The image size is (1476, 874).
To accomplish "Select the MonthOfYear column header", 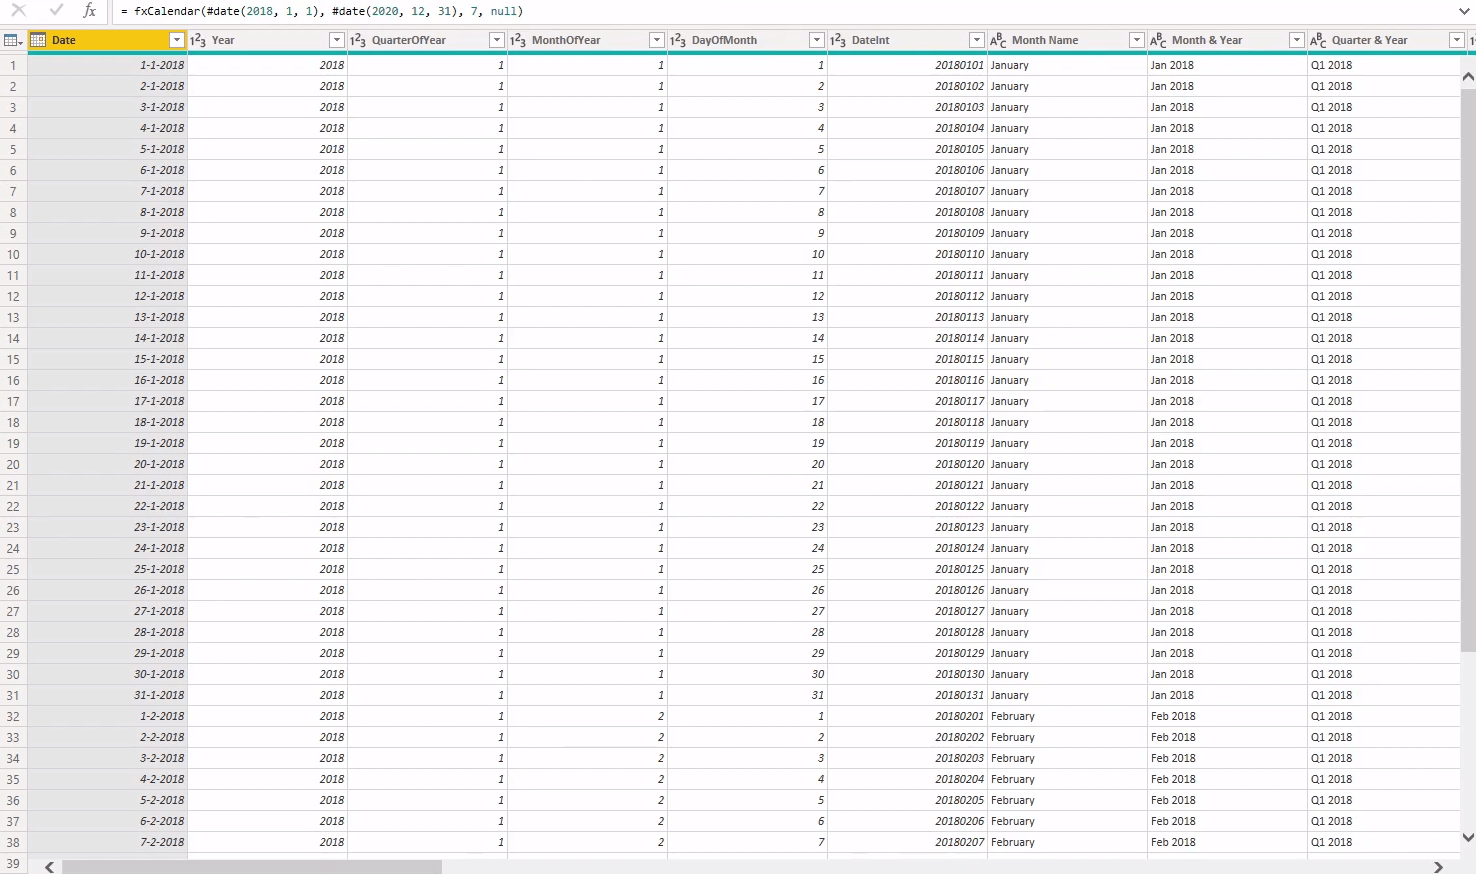I will (588, 40).
